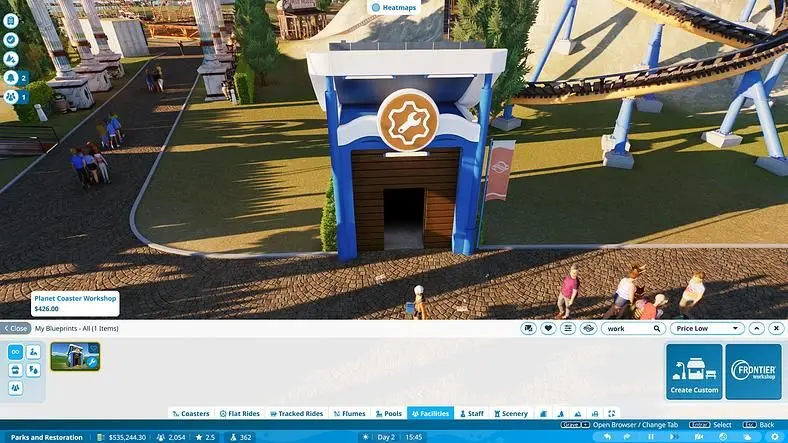Select the shop stall filter icon
Screen dimensions: 788x443
tap(15, 370)
